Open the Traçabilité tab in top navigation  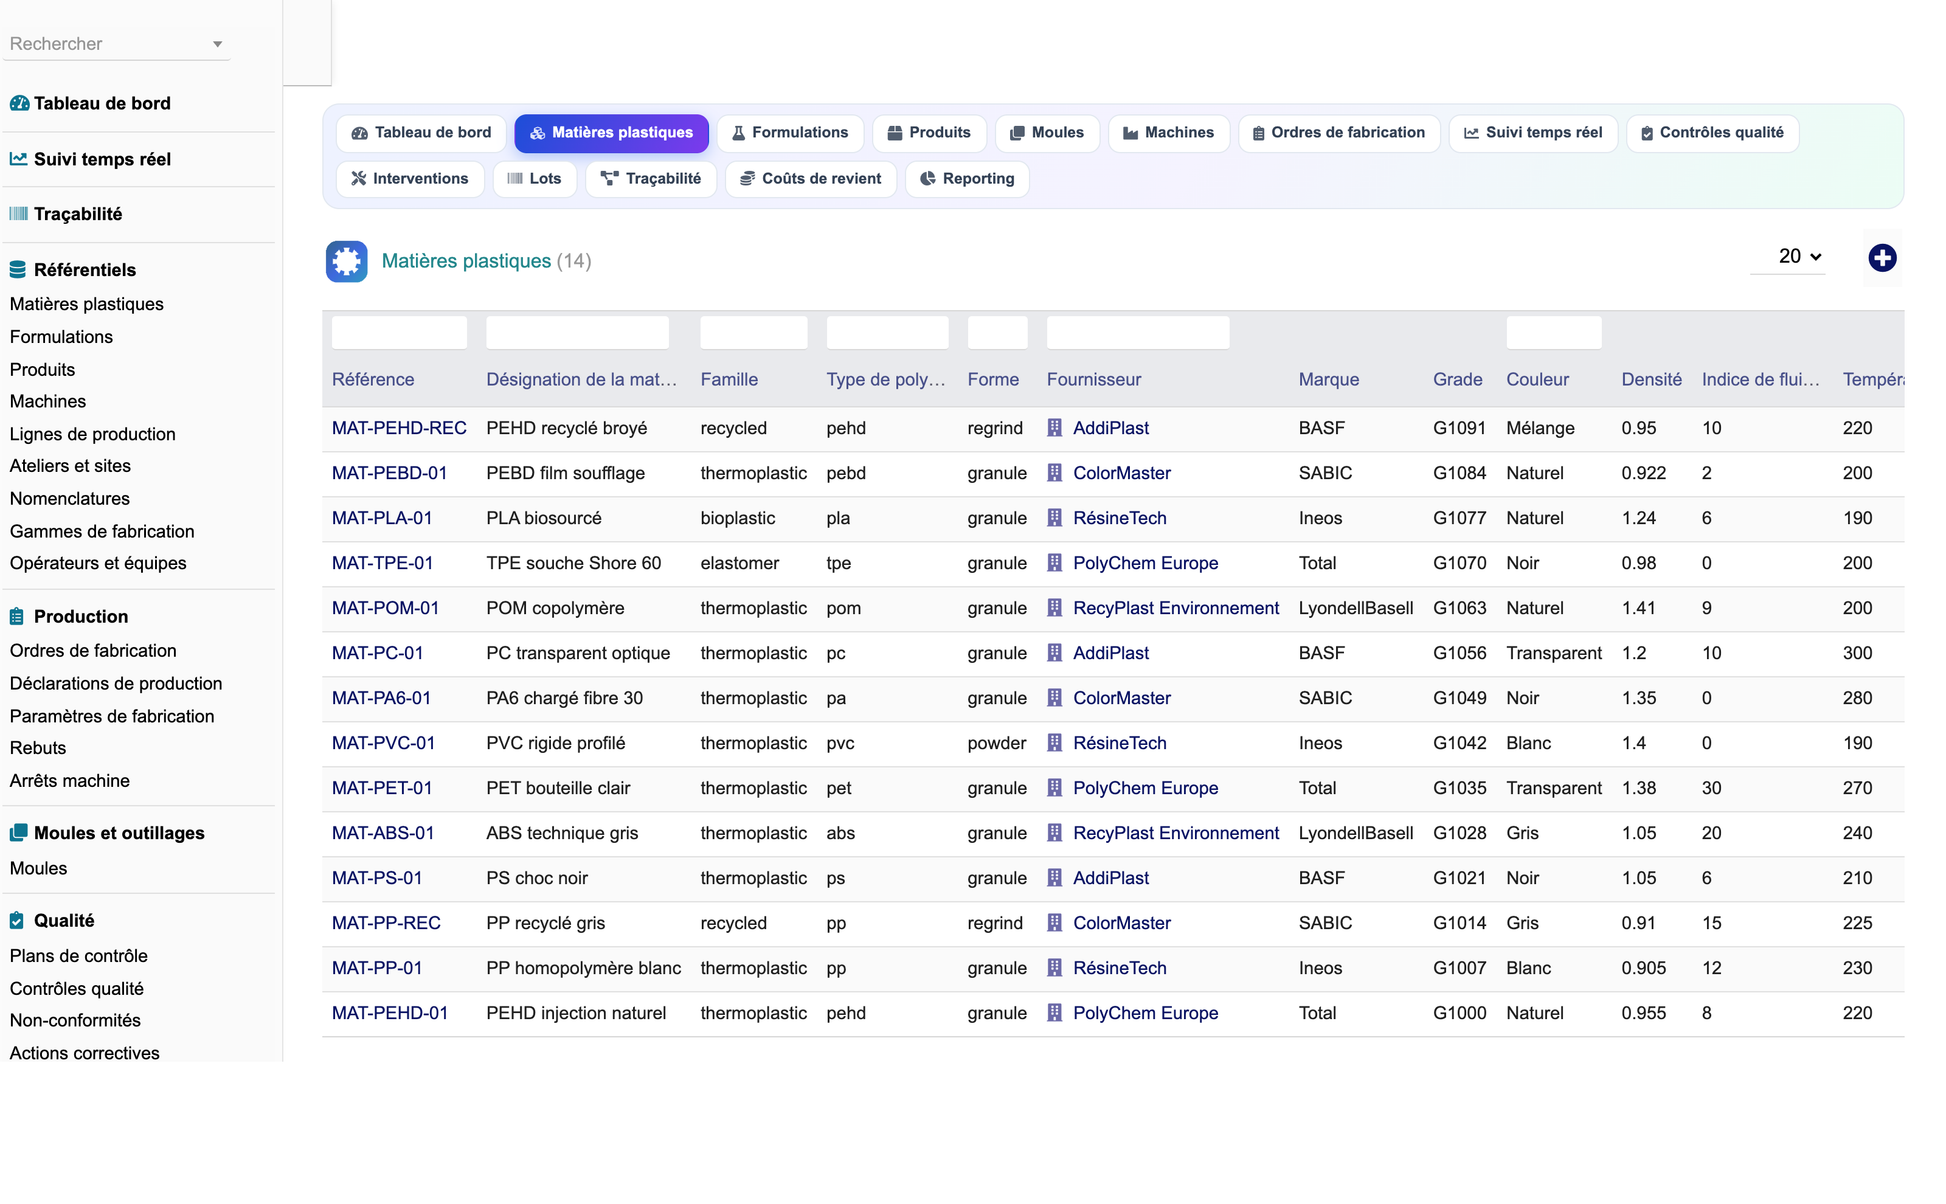coord(651,179)
